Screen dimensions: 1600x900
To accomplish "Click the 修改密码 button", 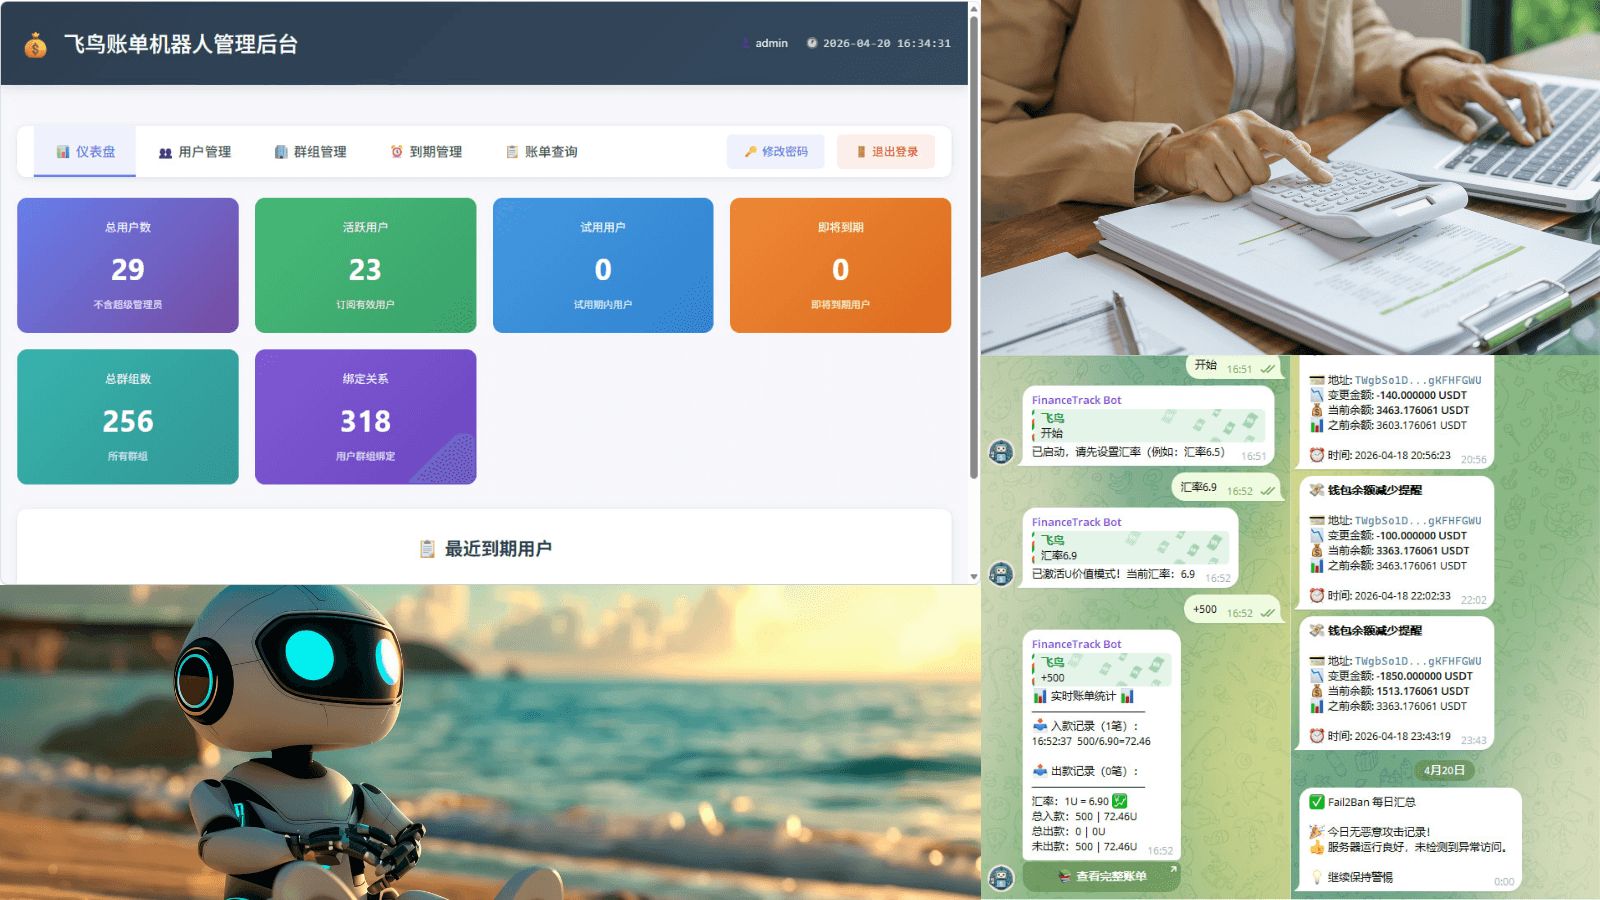I will tap(776, 152).
